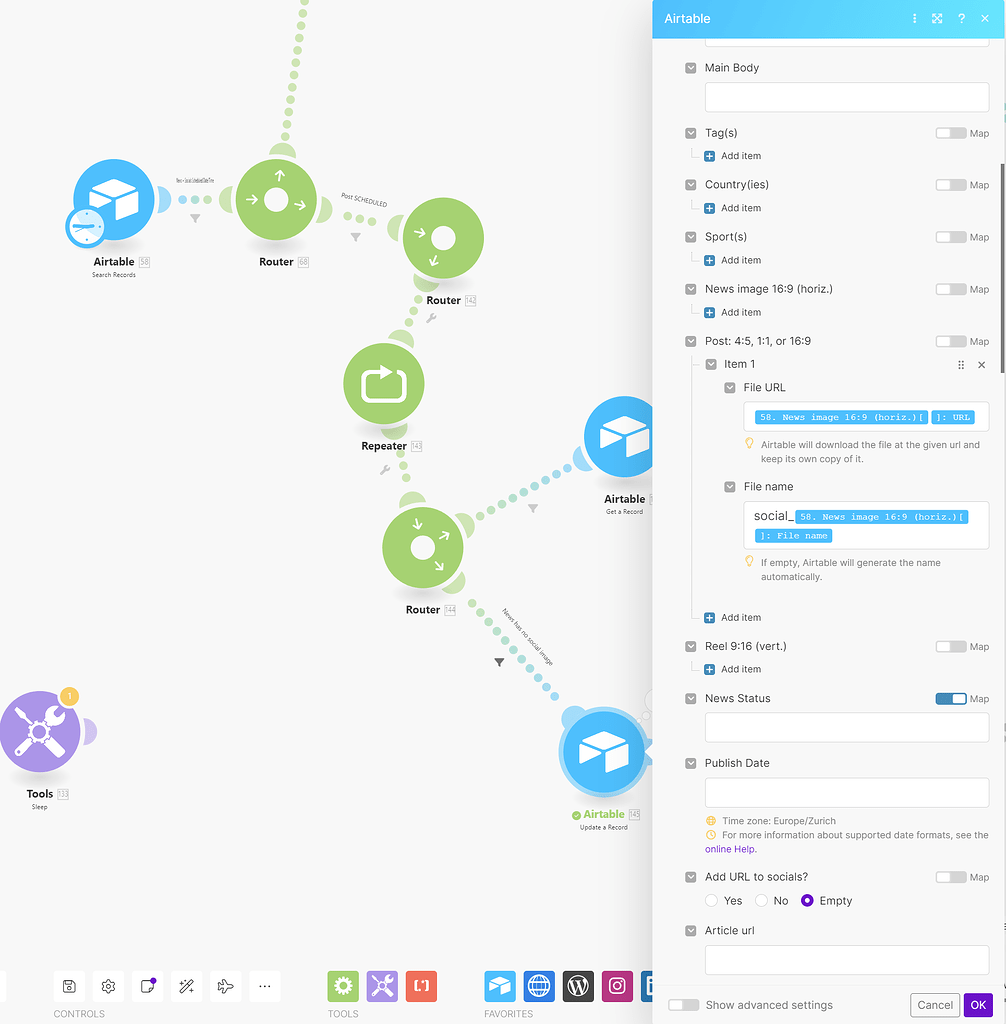Click the magic wand icon in Controls
This screenshot has height=1024, width=1006.
pos(186,986)
